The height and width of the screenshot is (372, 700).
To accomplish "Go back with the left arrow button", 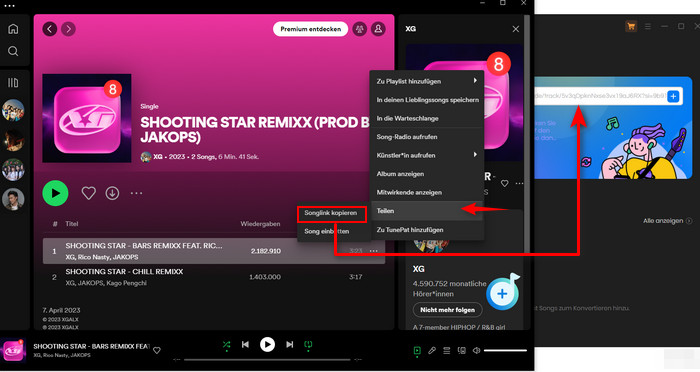I will 50,29.
